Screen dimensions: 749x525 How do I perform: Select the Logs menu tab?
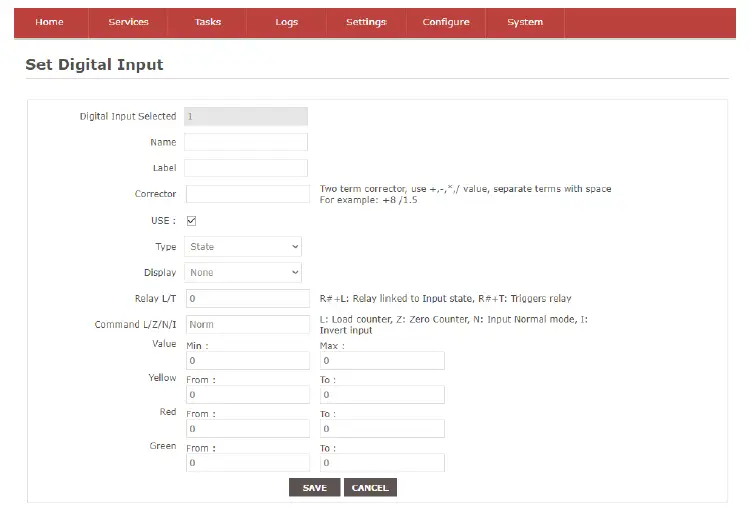[x=287, y=22]
